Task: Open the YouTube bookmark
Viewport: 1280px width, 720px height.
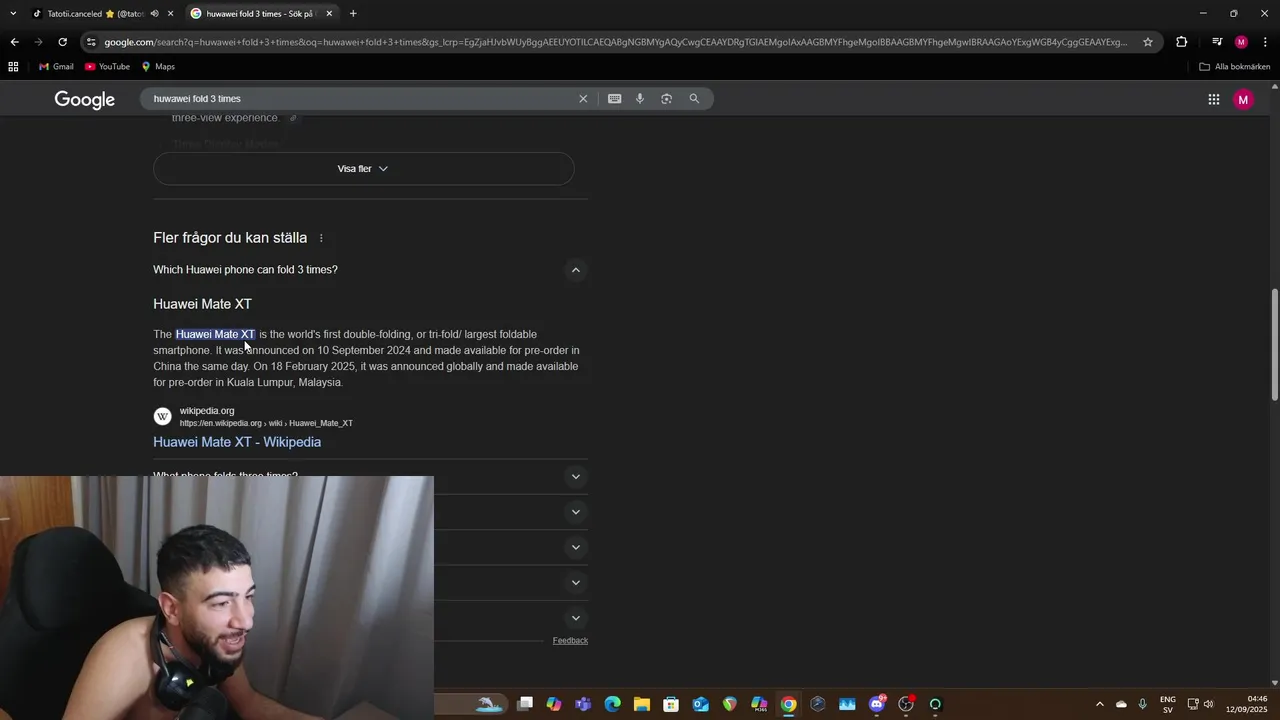Action: [x=107, y=67]
